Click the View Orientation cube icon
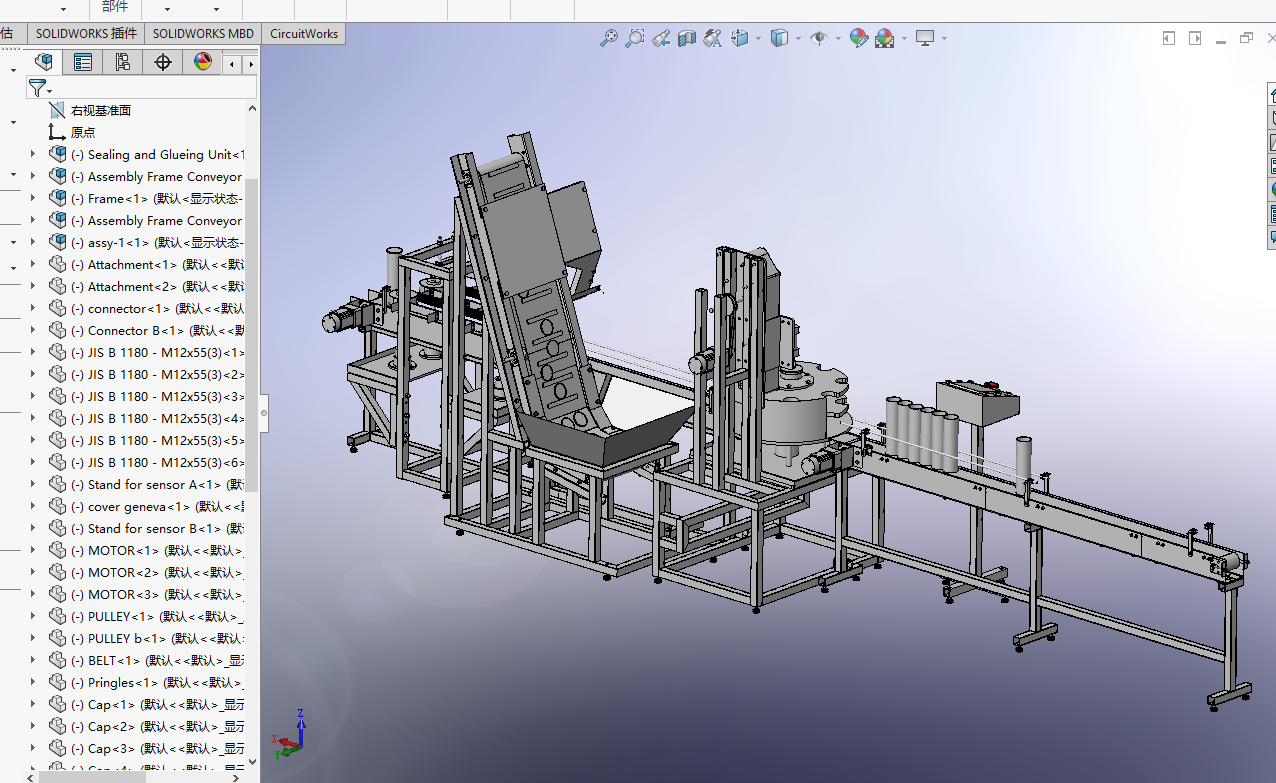 tap(740, 38)
